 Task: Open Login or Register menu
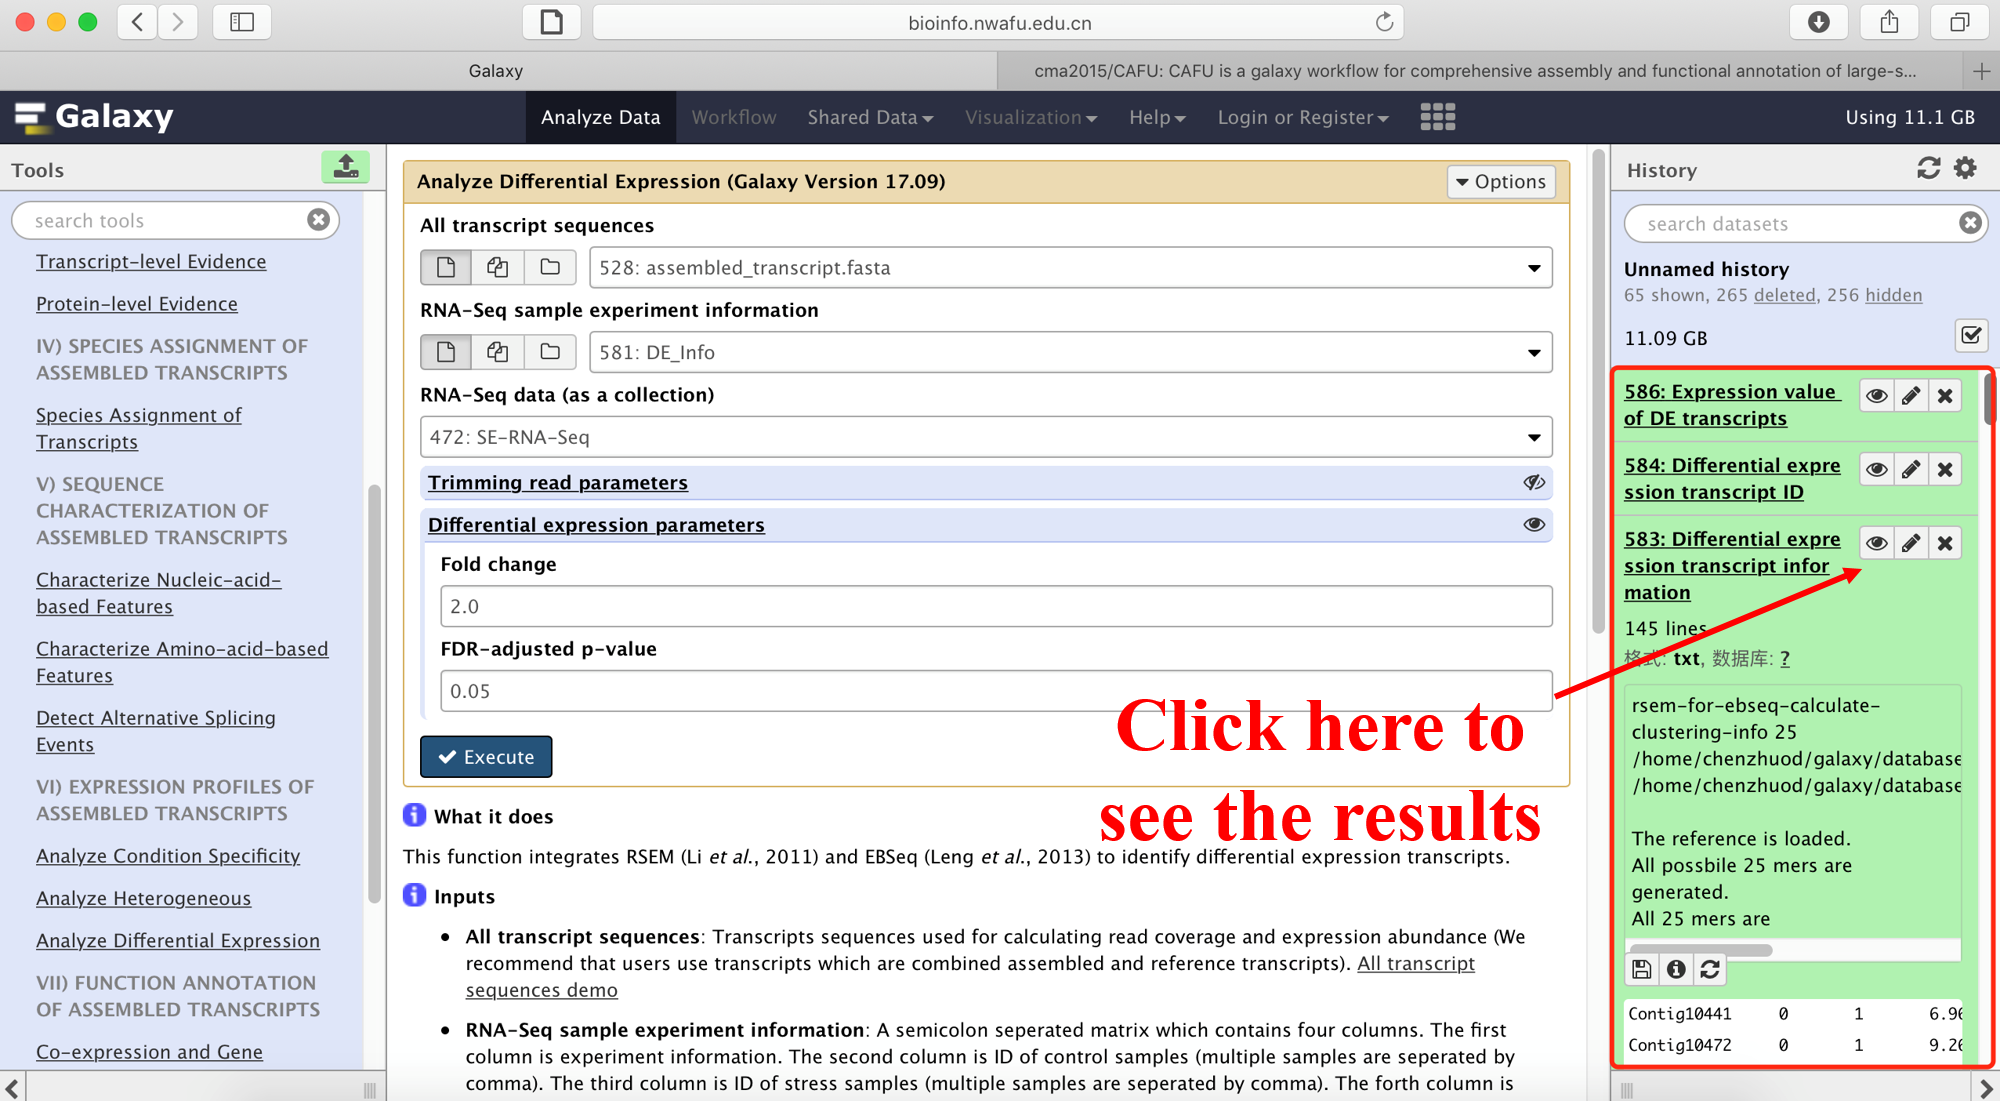[1303, 117]
